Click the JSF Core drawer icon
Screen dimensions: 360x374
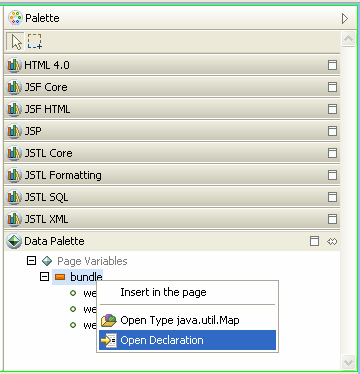(x=14, y=87)
